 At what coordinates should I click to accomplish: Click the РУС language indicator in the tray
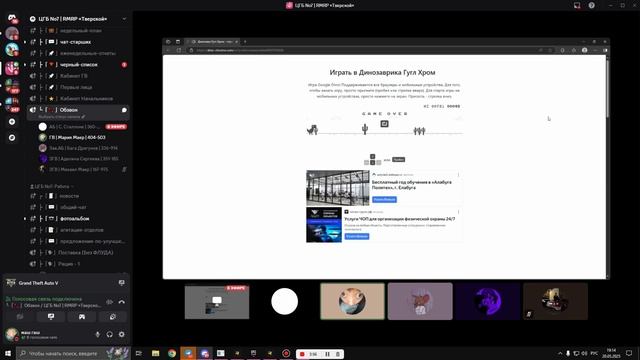[594, 353]
